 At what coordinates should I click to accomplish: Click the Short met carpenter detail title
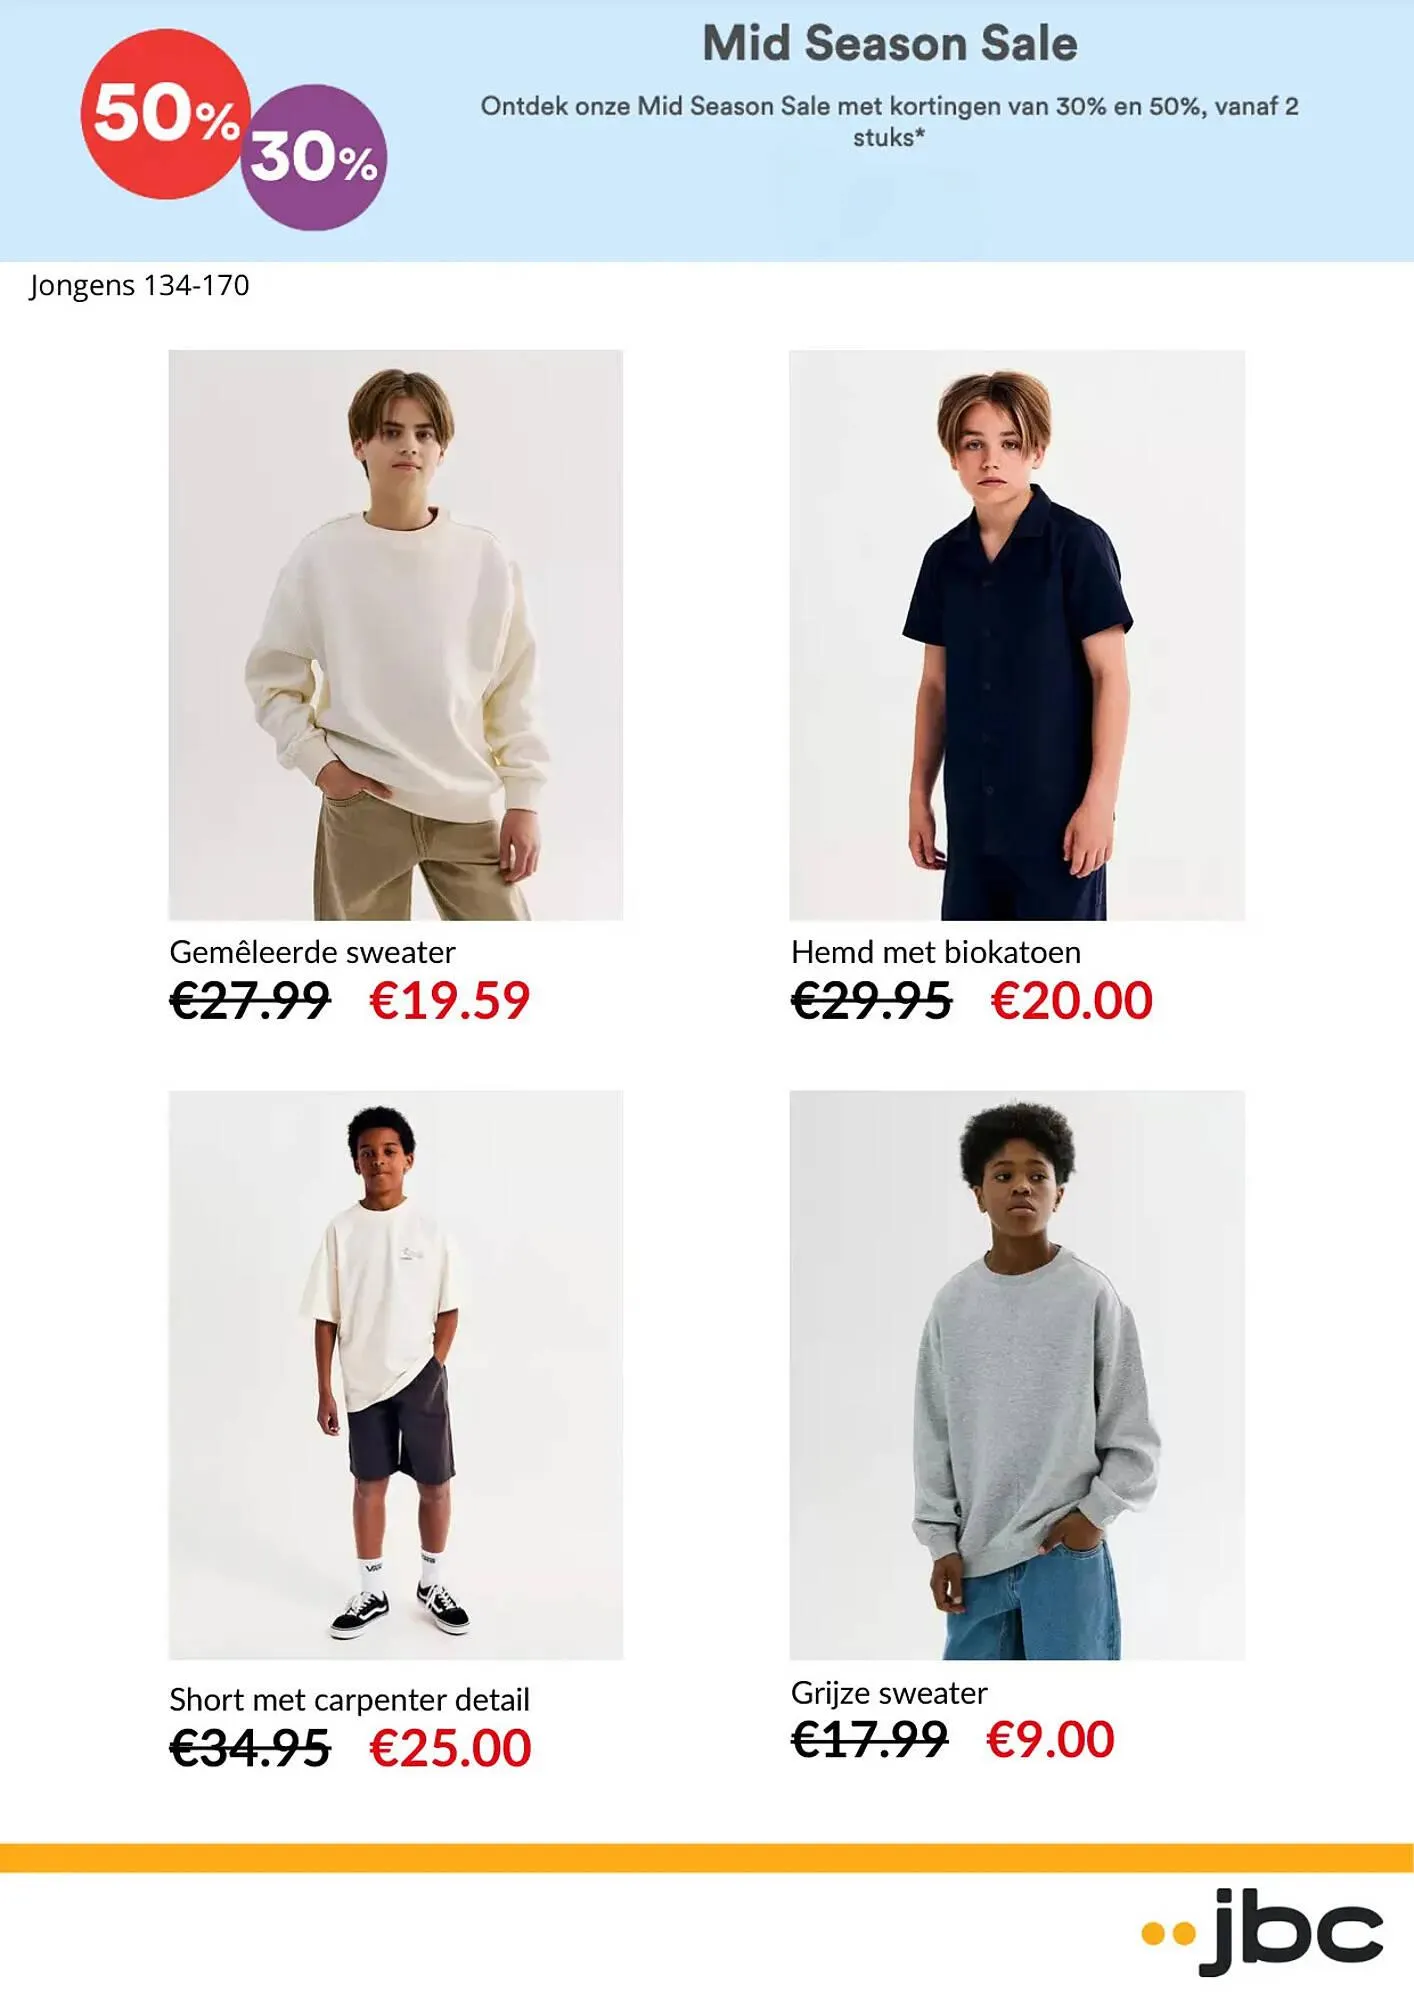pos(349,1700)
